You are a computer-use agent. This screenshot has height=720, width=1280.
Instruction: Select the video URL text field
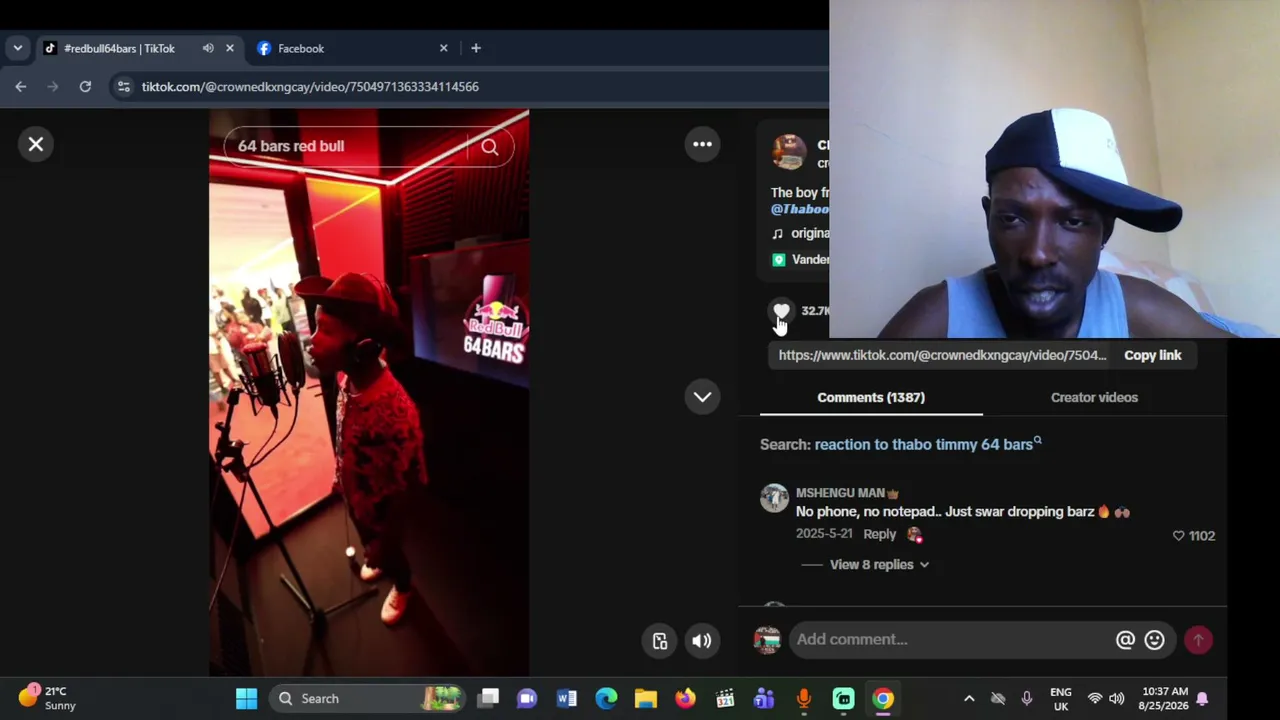[x=942, y=355]
